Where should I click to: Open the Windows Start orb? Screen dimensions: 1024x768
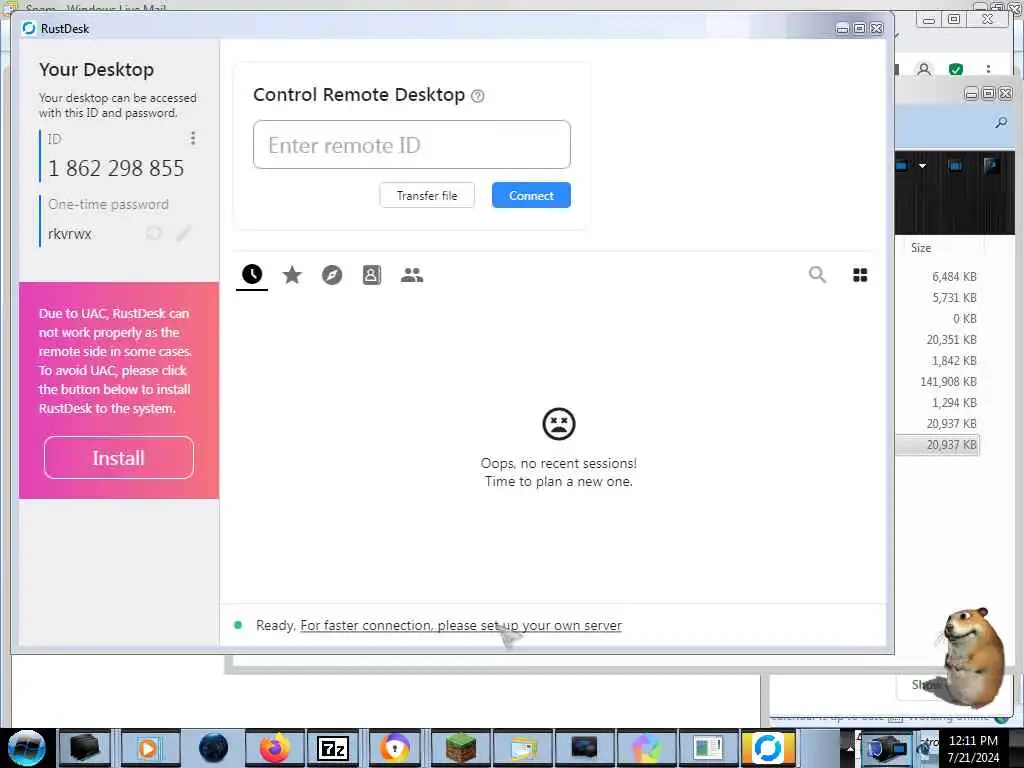pos(26,748)
